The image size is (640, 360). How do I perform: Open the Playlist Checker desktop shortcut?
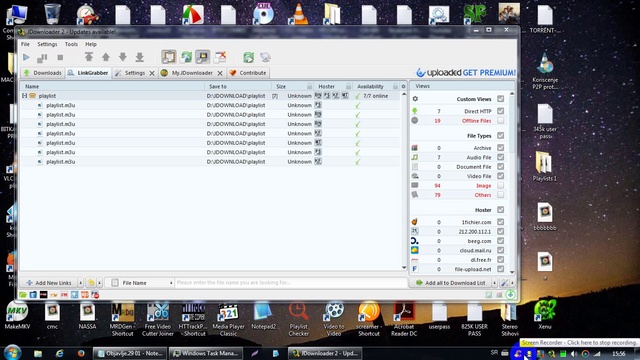pyautogui.click(x=299, y=320)
